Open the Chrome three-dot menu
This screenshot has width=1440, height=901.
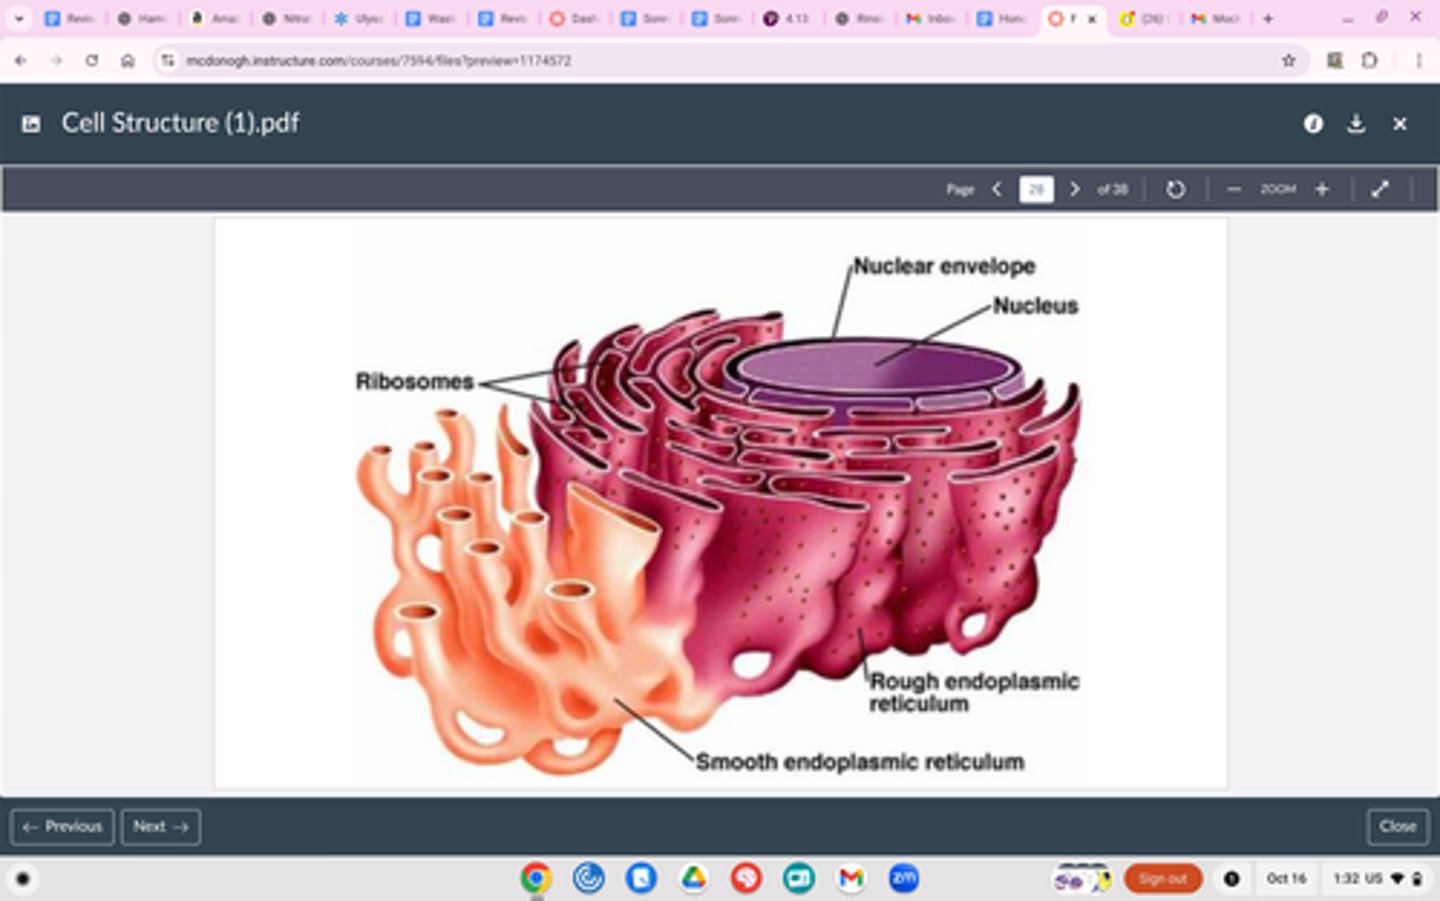point(1418,61)
